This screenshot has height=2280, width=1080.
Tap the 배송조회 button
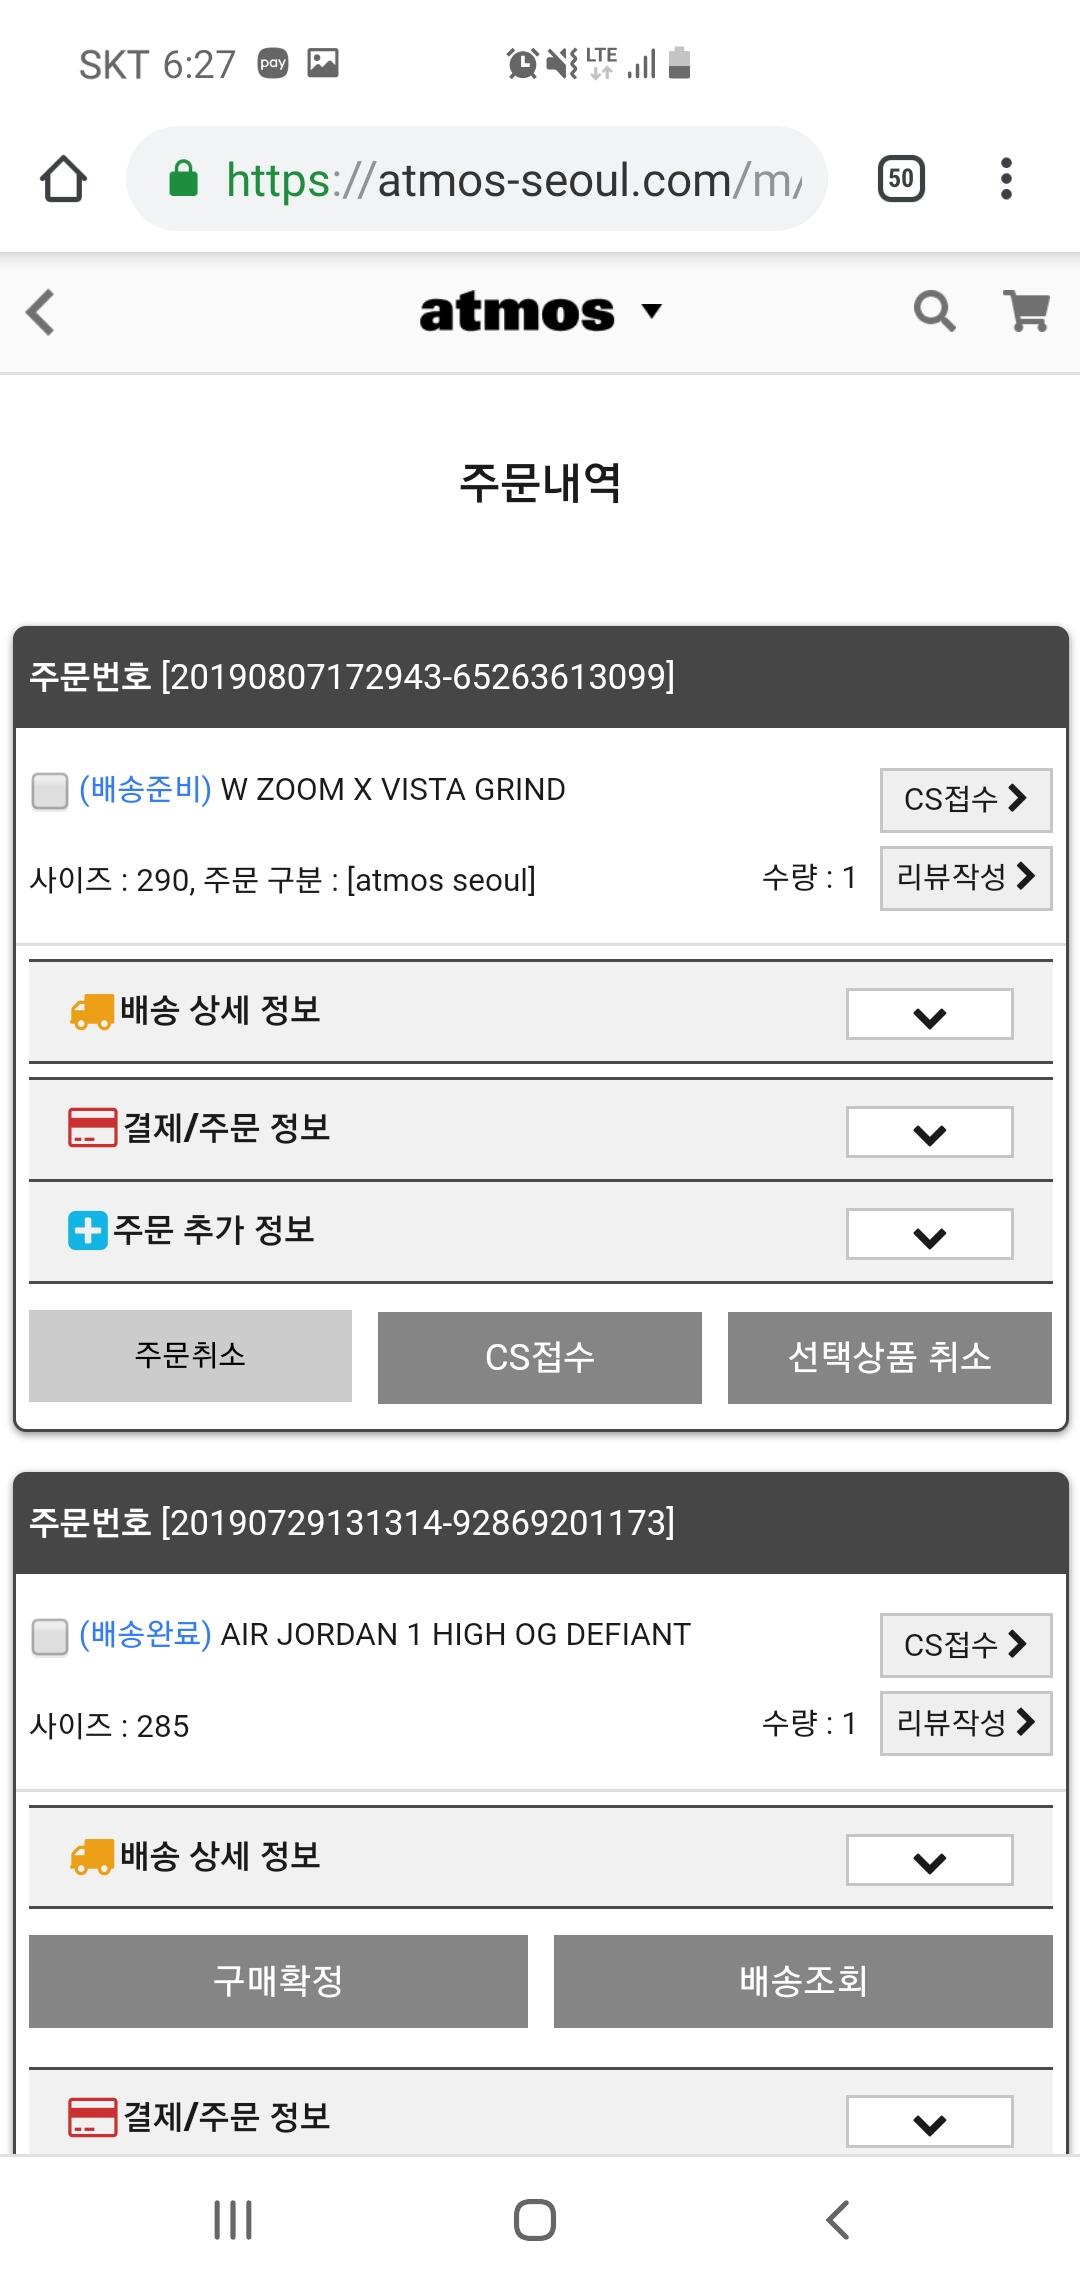[x=803, y=1981]
